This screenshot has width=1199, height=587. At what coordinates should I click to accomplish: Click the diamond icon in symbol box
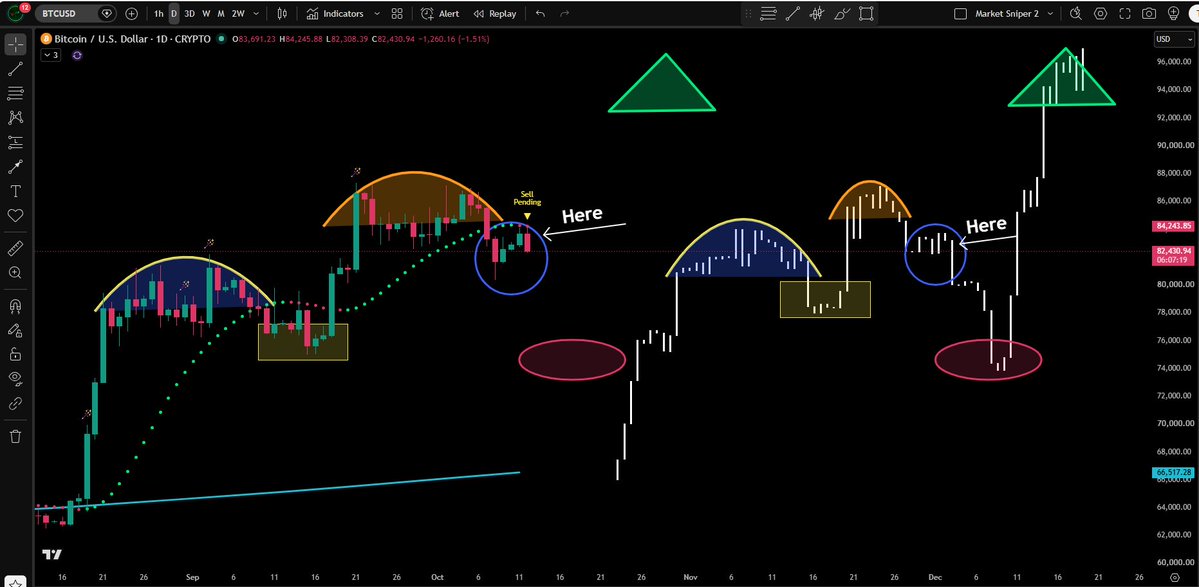coord(107,13)
